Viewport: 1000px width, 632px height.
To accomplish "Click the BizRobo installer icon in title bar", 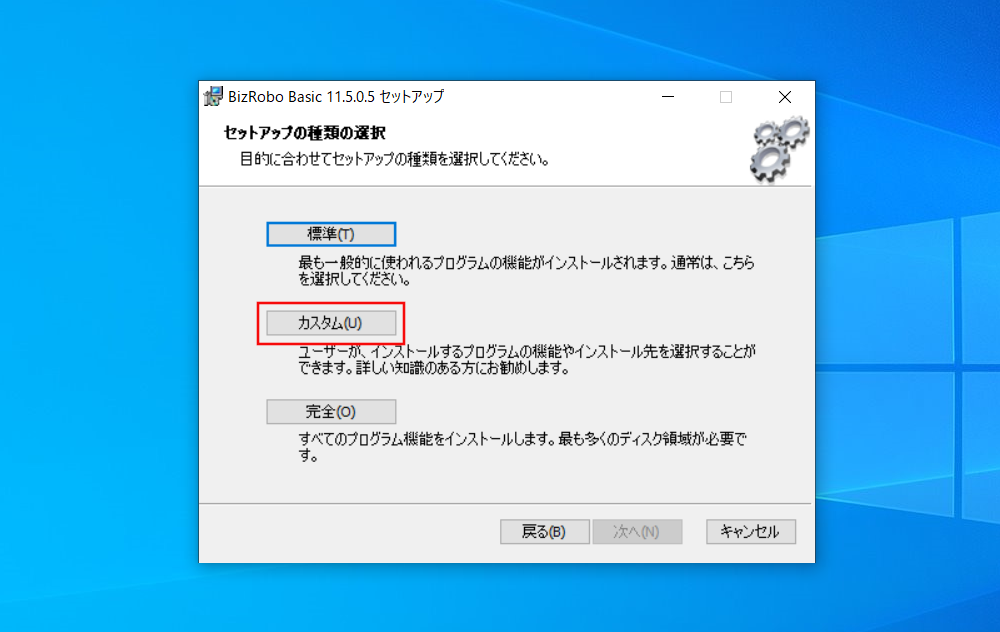I will click(213, 96).
